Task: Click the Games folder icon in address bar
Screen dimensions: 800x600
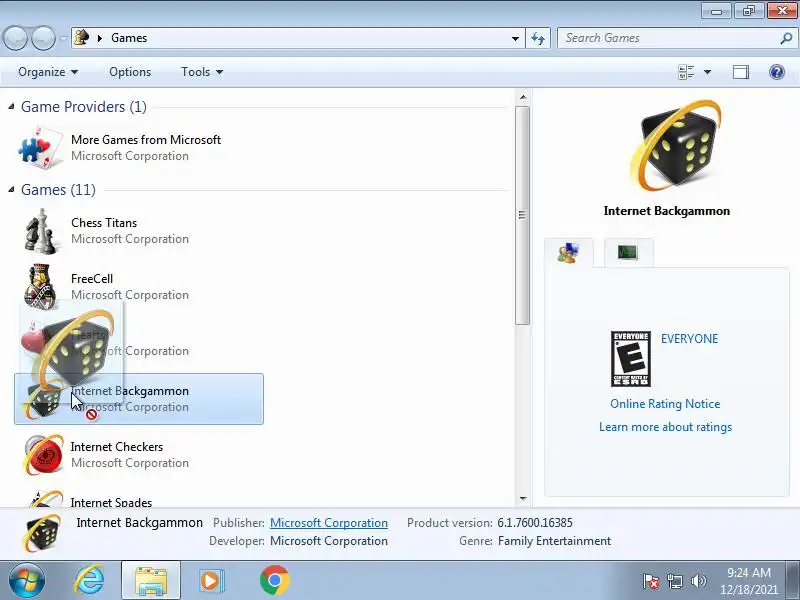Action: point(82,37)
